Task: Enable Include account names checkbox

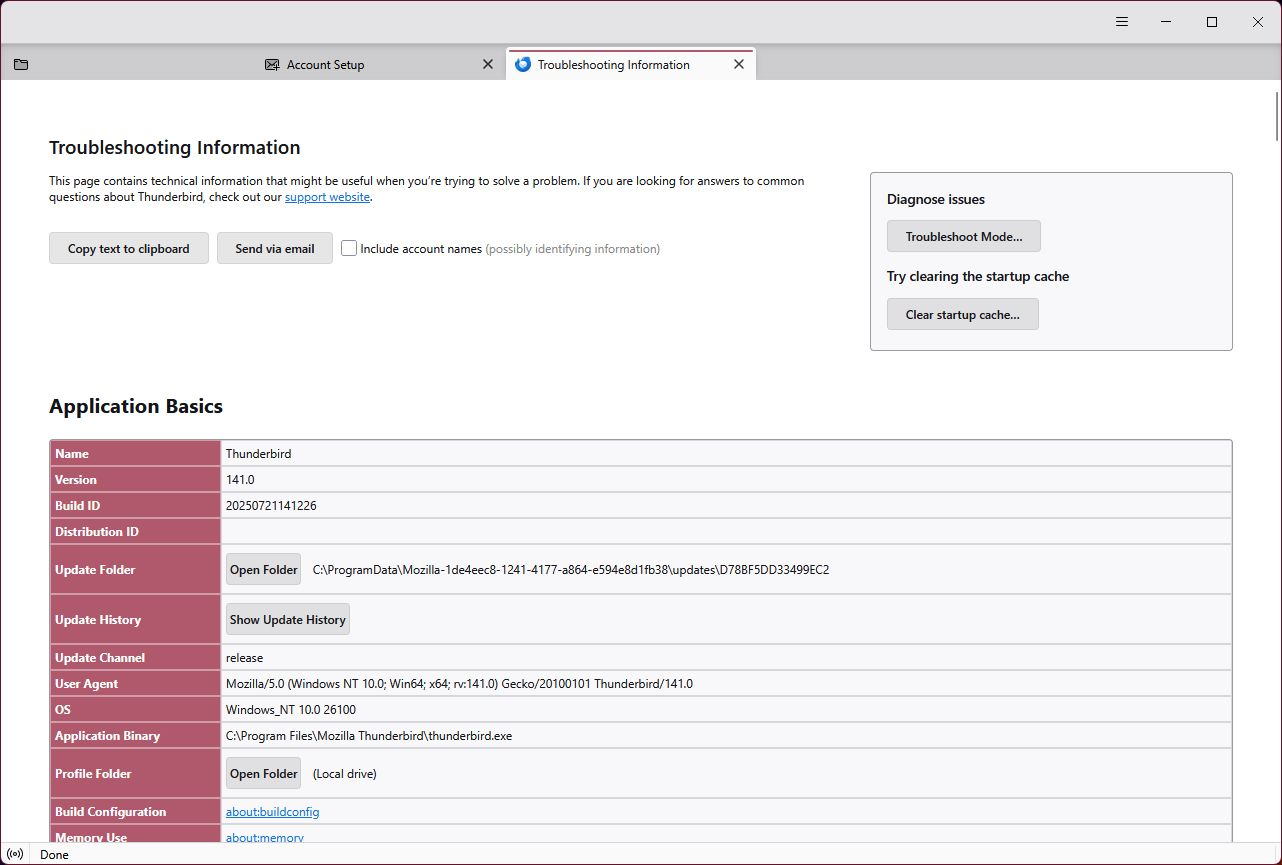Action: (349, 248)
